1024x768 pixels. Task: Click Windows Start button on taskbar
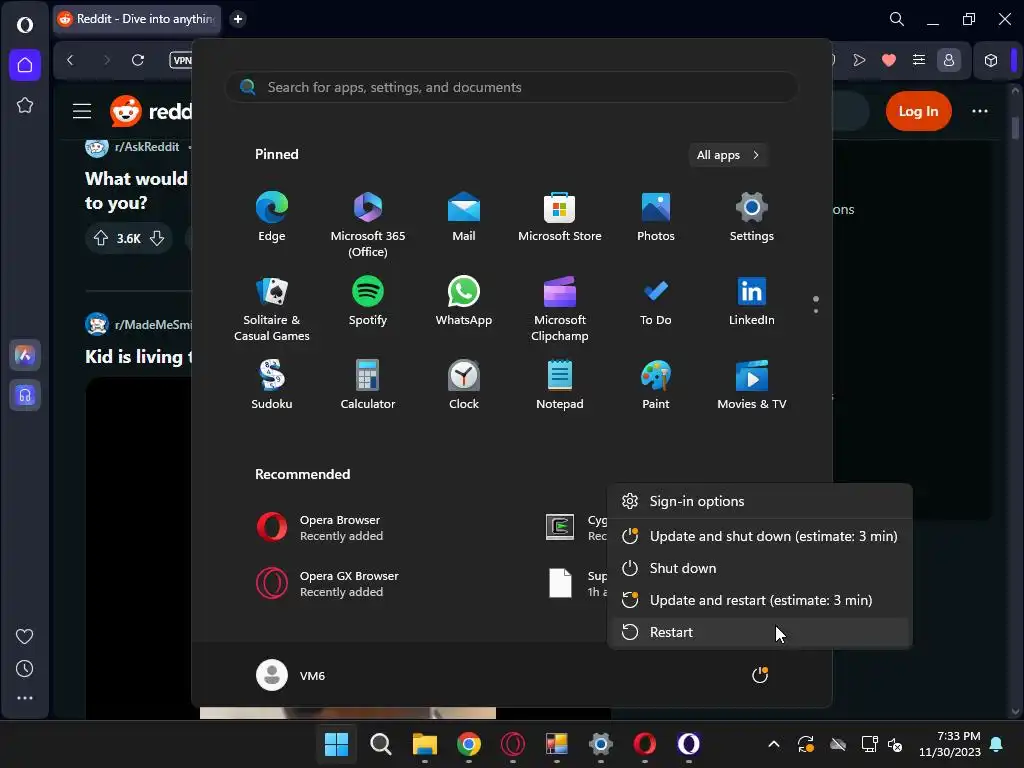click(336, 744)
